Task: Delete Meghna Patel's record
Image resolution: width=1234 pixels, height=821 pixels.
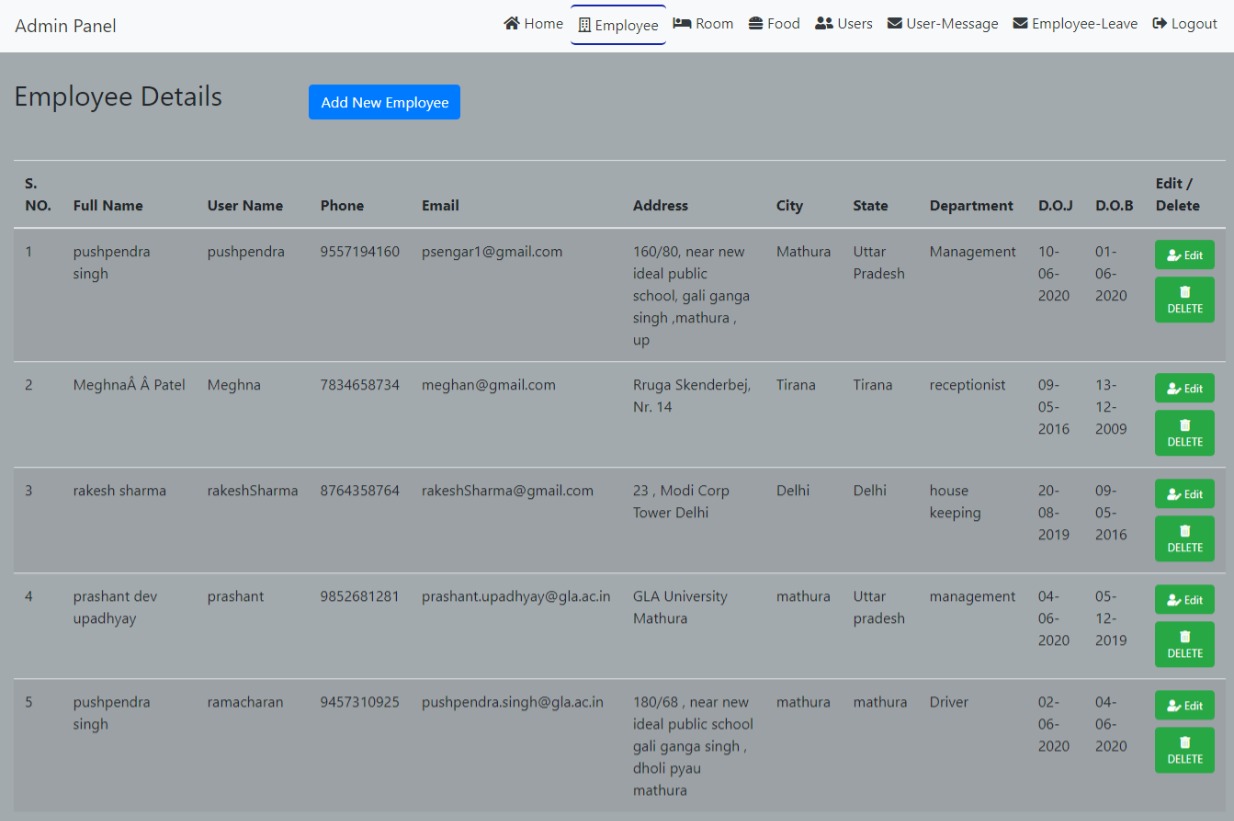Action: tap(1185, 433)
